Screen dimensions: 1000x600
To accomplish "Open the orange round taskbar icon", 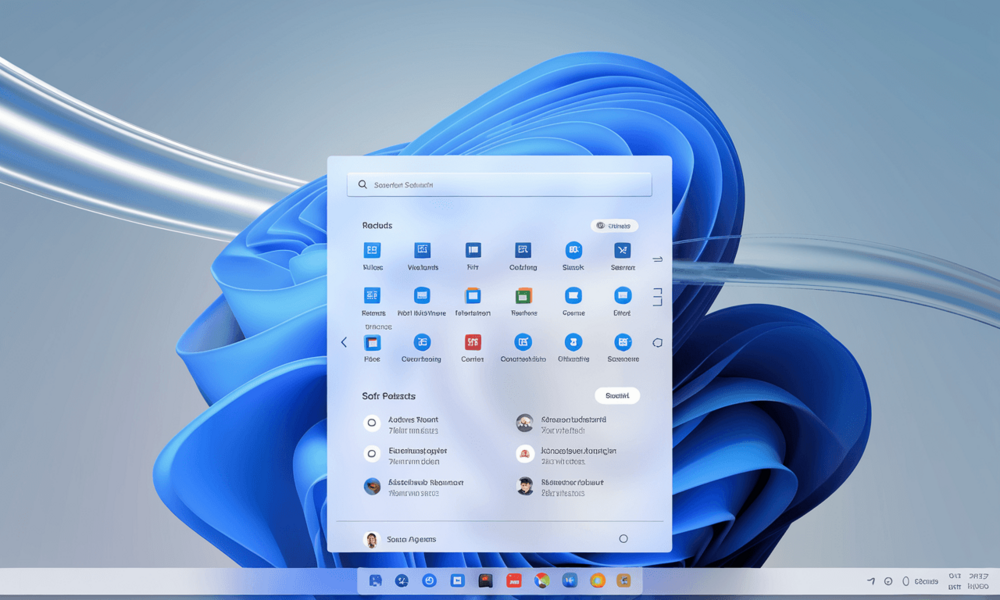I will tap(598, 580).
